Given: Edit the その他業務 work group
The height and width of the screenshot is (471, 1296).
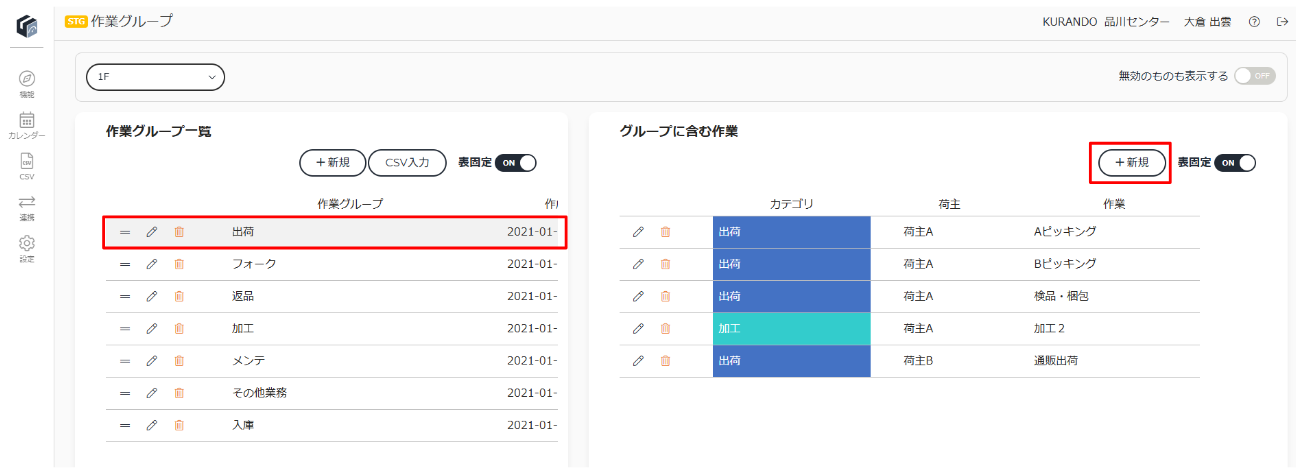Looking at the screenshot, I should point(152,392).
